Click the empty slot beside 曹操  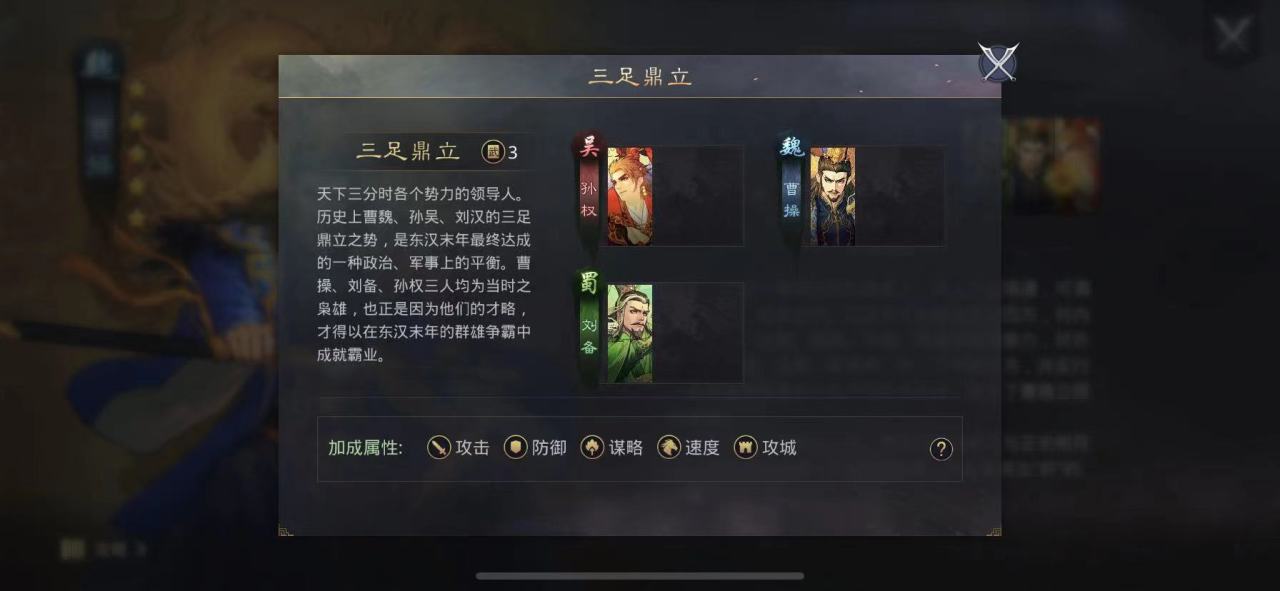[x=900, y=196]
